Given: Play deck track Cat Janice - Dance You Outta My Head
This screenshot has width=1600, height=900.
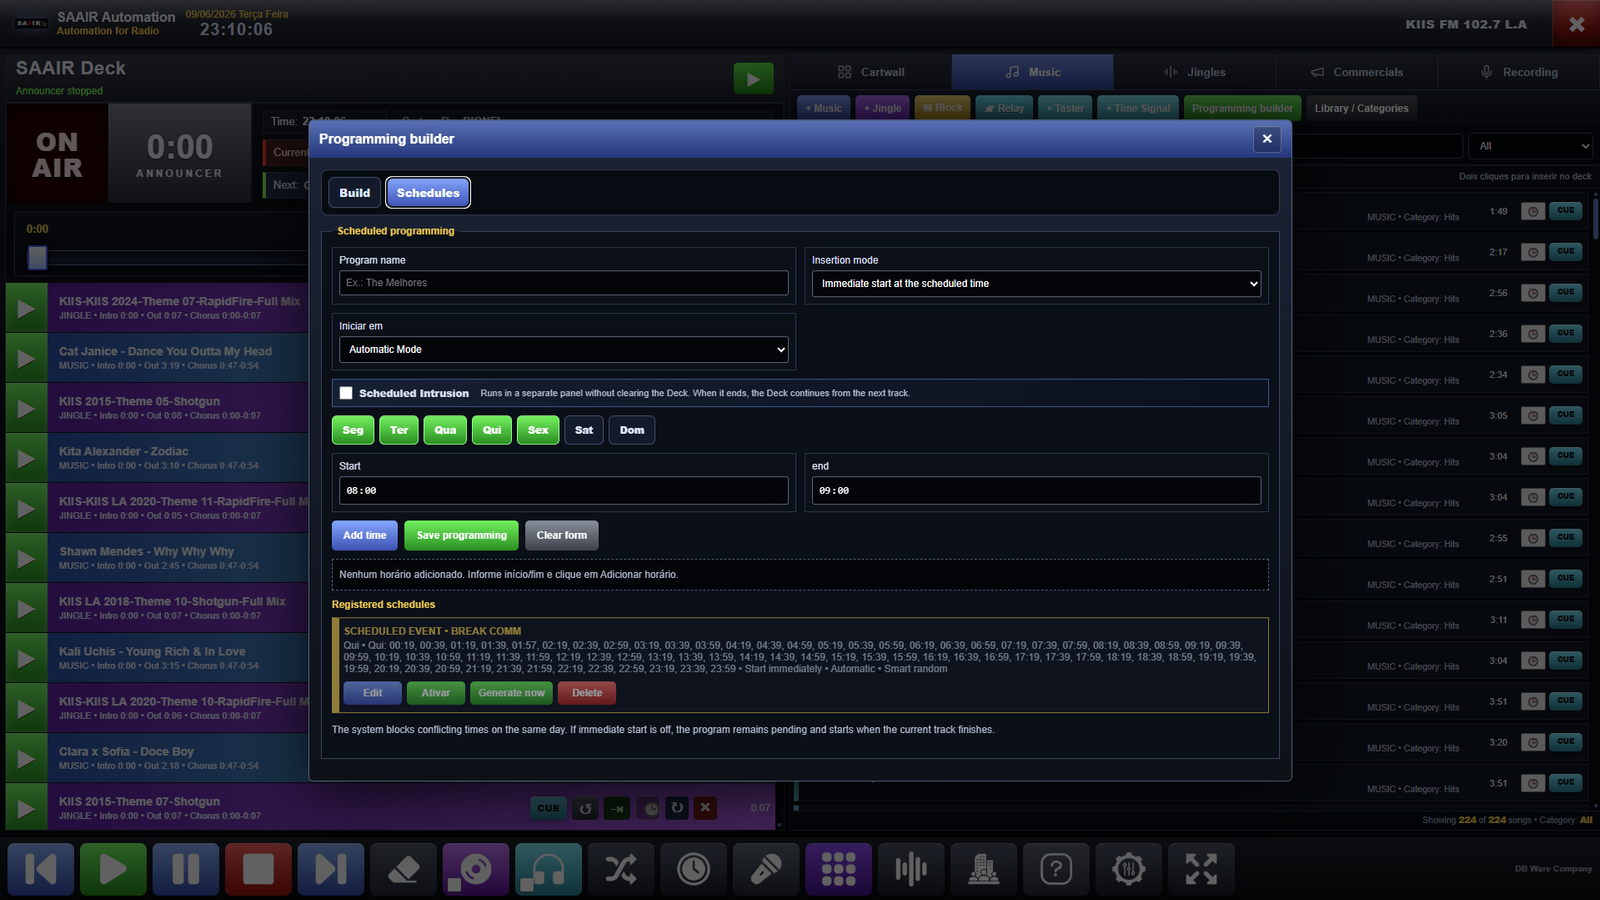Looking at the screenshot, I should tap(27, 358).
